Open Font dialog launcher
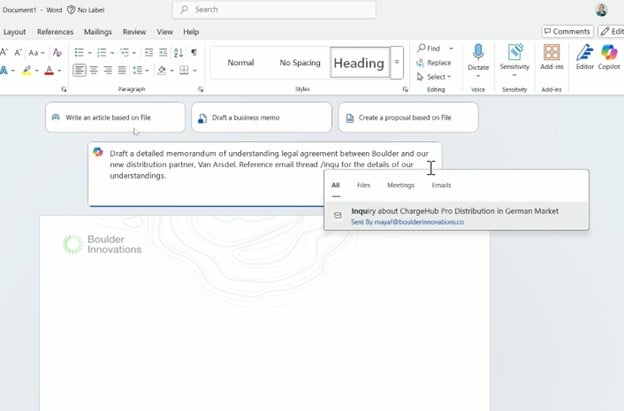 click(x=64, y=90)
